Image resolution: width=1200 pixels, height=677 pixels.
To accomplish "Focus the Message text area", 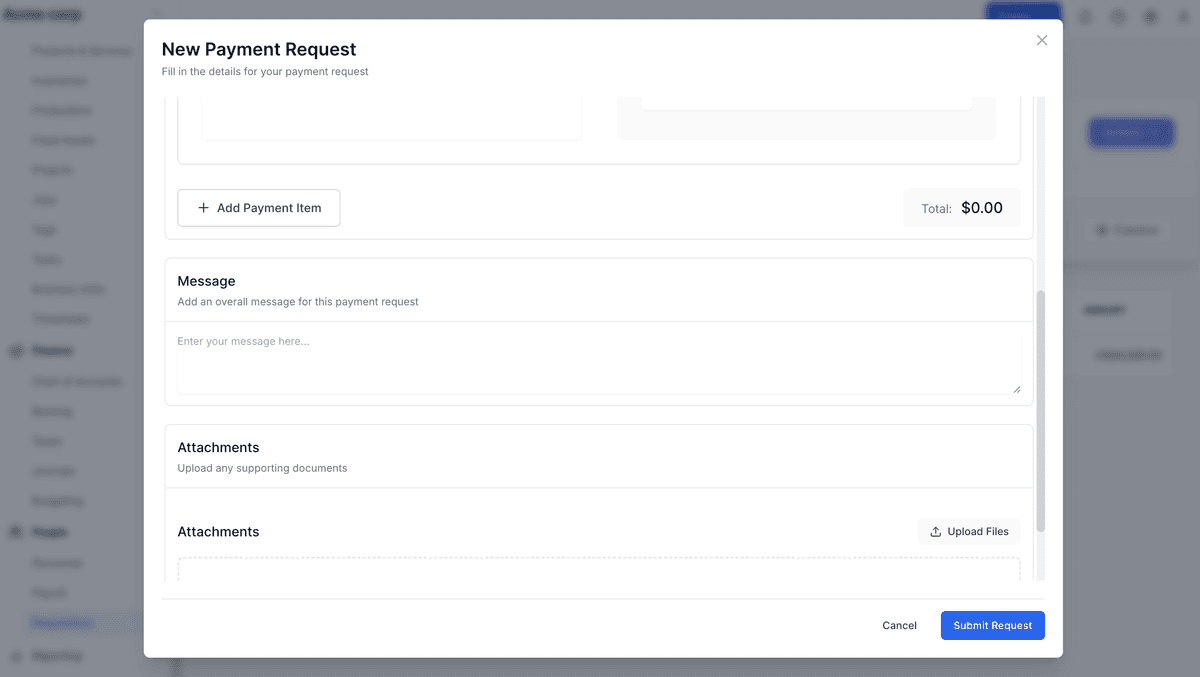I will 598,364.
